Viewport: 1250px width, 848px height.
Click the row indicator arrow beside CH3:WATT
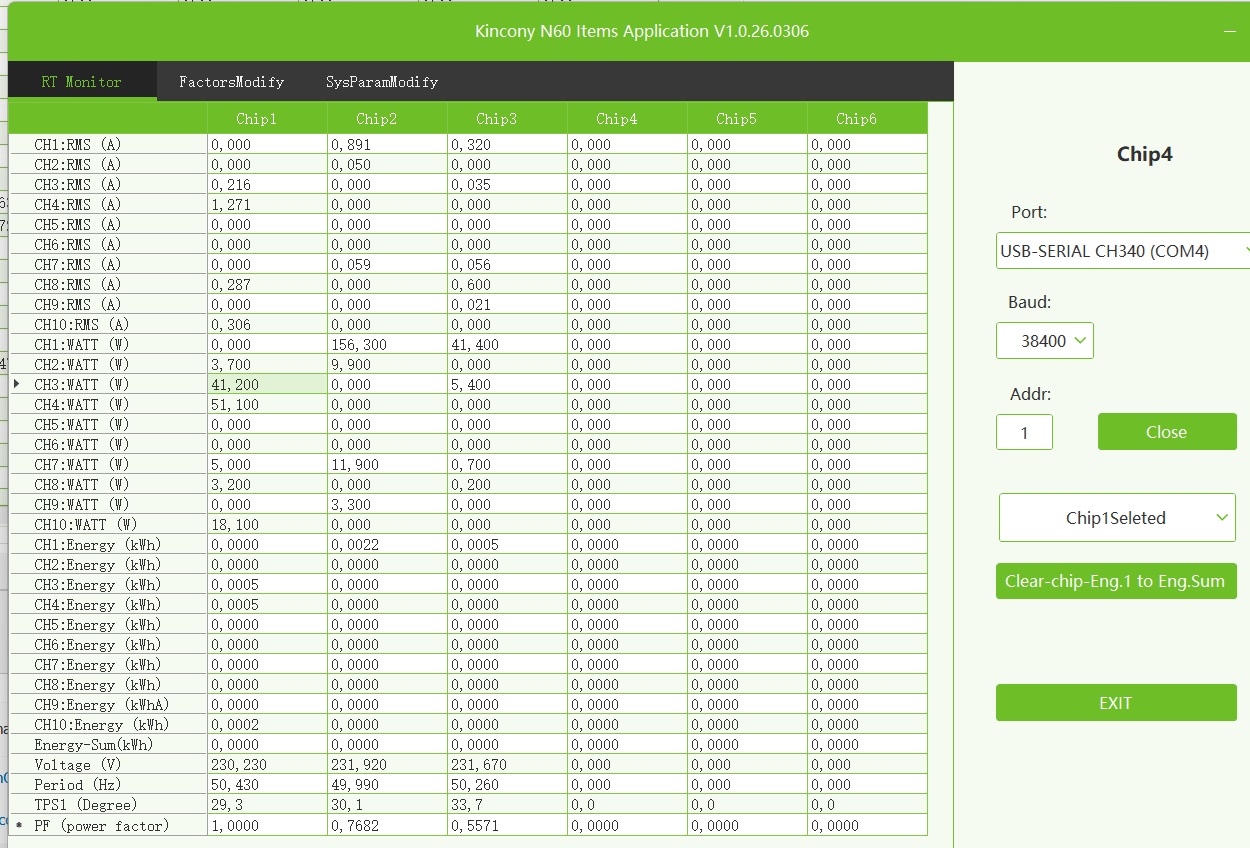[17, 384]
